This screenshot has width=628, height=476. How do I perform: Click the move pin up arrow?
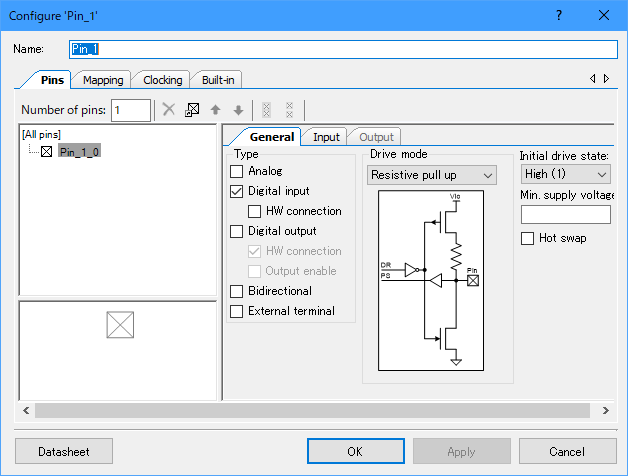[215, 110]
